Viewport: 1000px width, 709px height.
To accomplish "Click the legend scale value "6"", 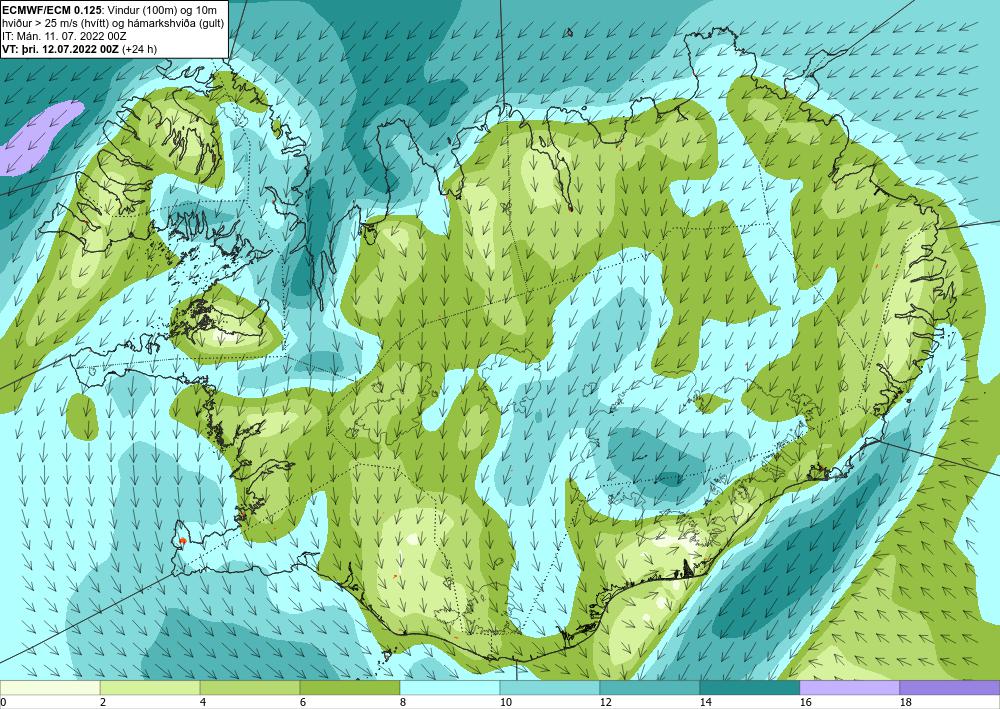I will (302, 702).
